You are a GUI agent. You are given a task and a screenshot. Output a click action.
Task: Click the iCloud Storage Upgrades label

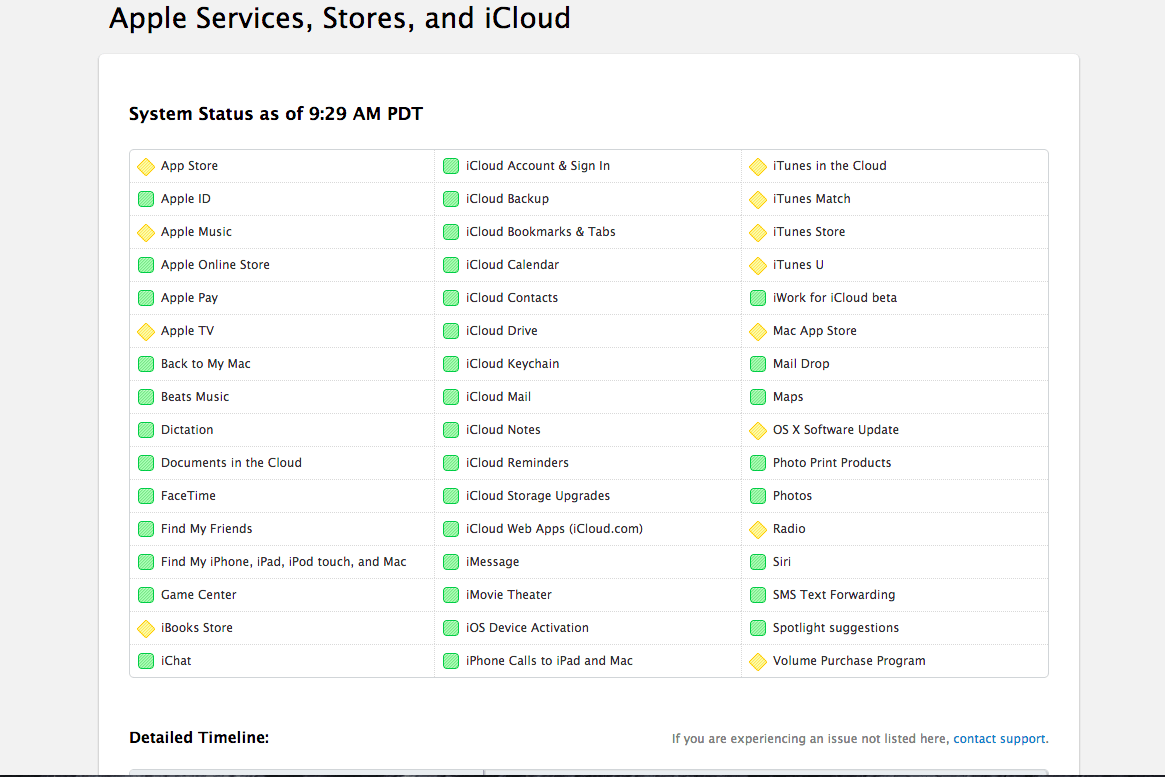(538, 495)
